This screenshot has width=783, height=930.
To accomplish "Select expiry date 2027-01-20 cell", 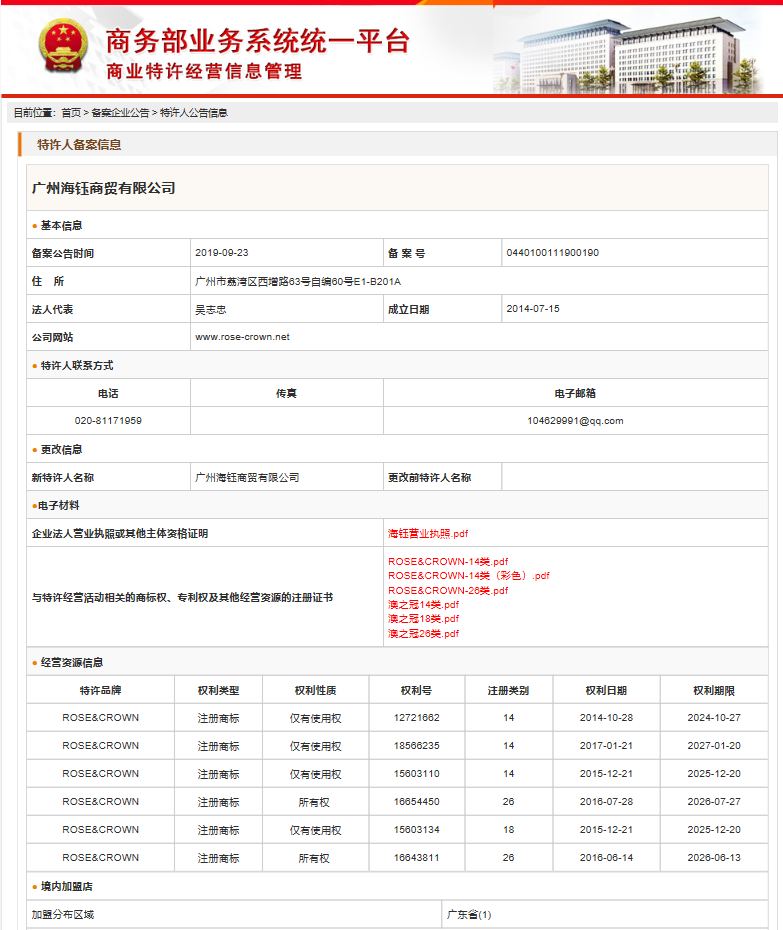I will [714, 746].
